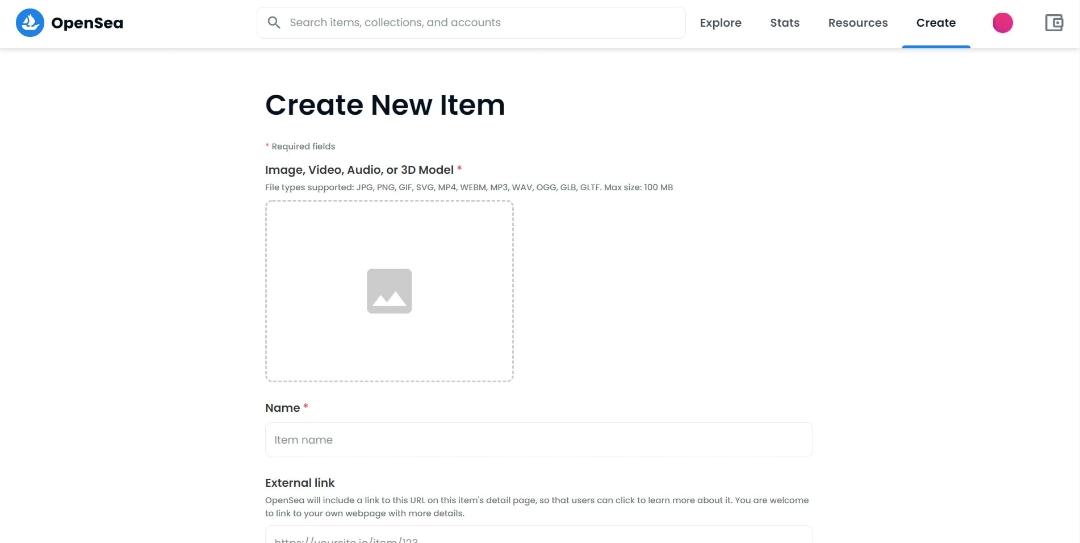Screen dimensions: 1080x543
Task: Open the Resources menu
Action: click(x=858, y=23)
